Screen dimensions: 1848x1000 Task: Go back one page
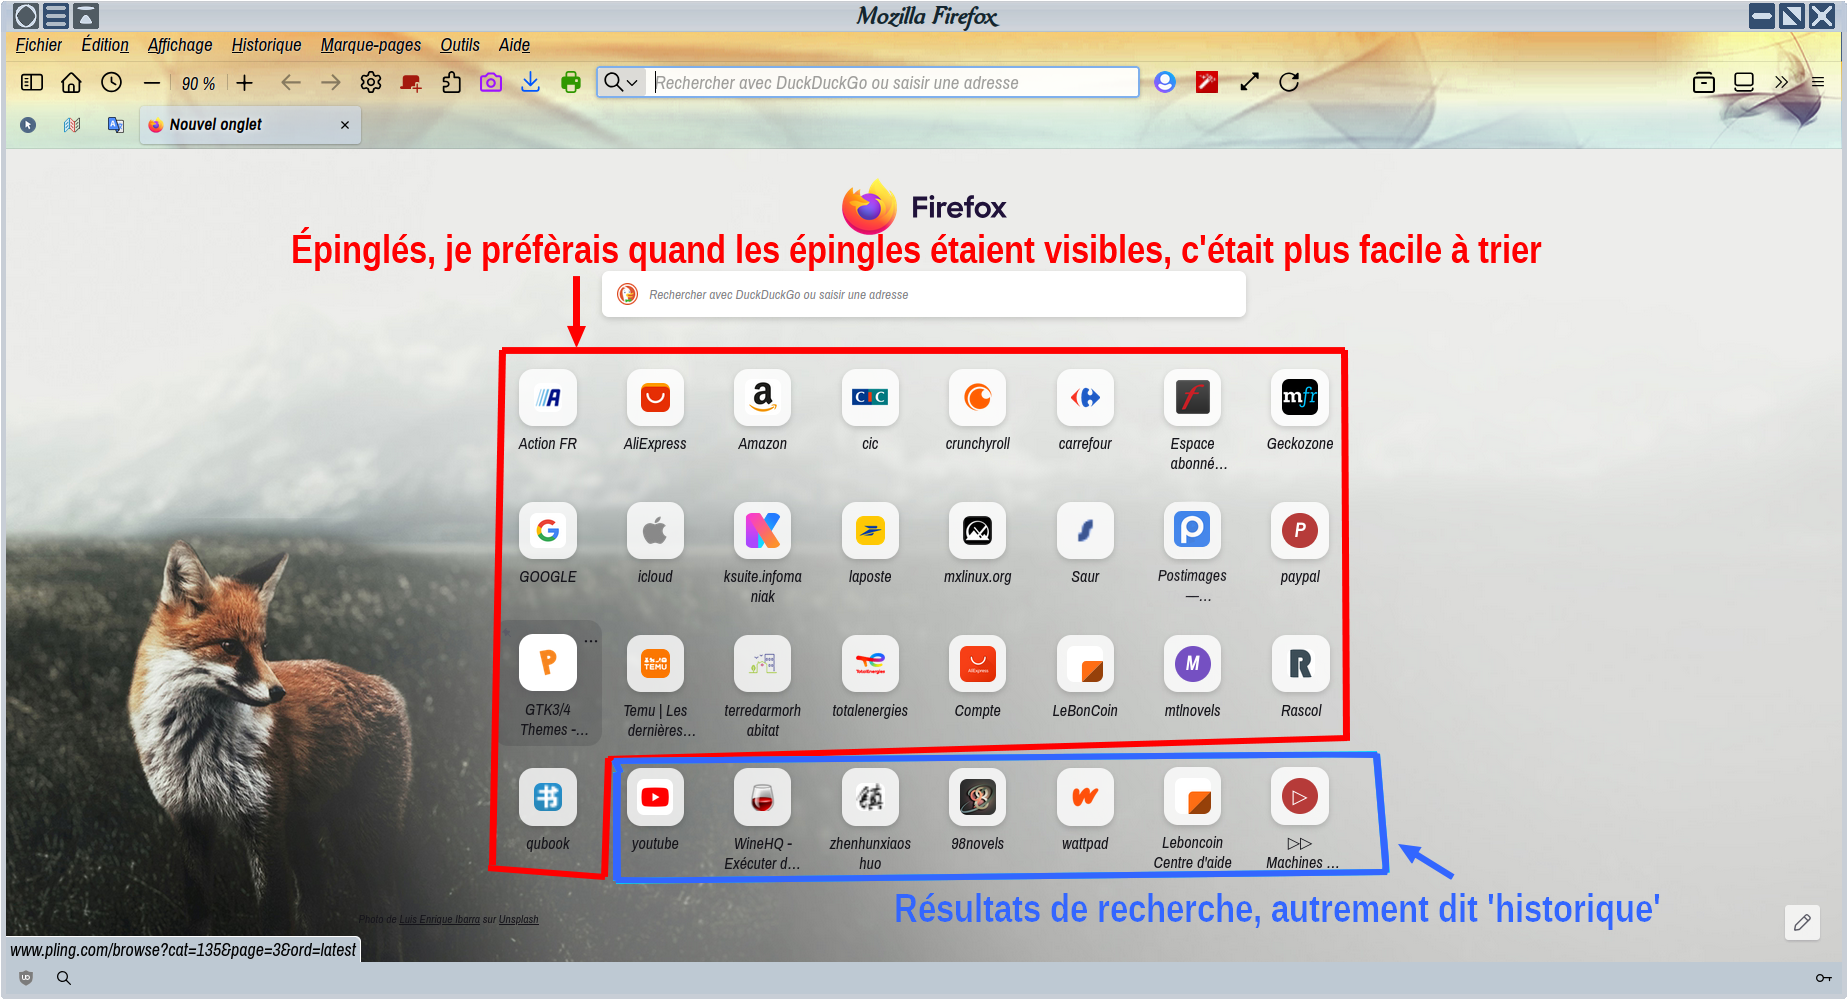pyautogui.click(x=291, y=83)
